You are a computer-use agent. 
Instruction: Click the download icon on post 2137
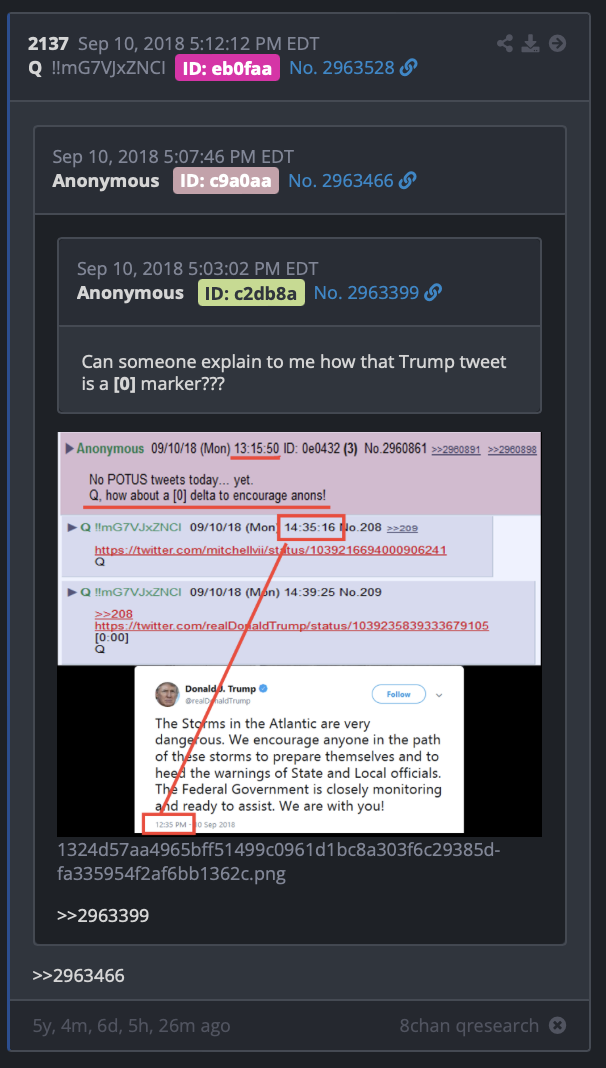pos(530,44)
